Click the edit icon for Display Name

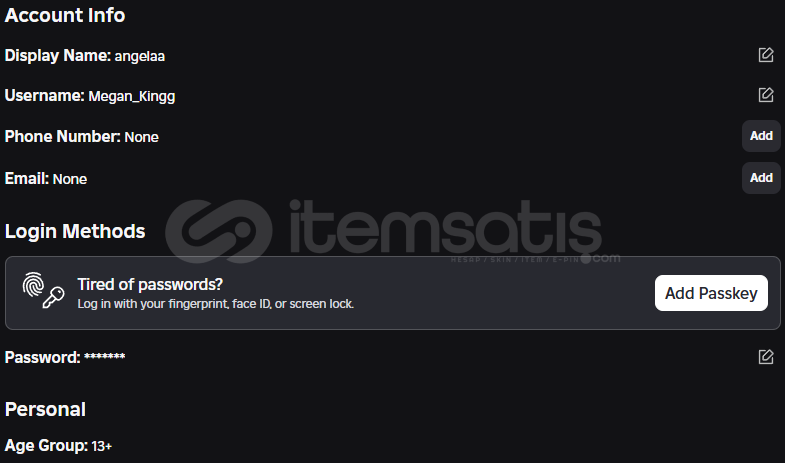tap(766, 55)
